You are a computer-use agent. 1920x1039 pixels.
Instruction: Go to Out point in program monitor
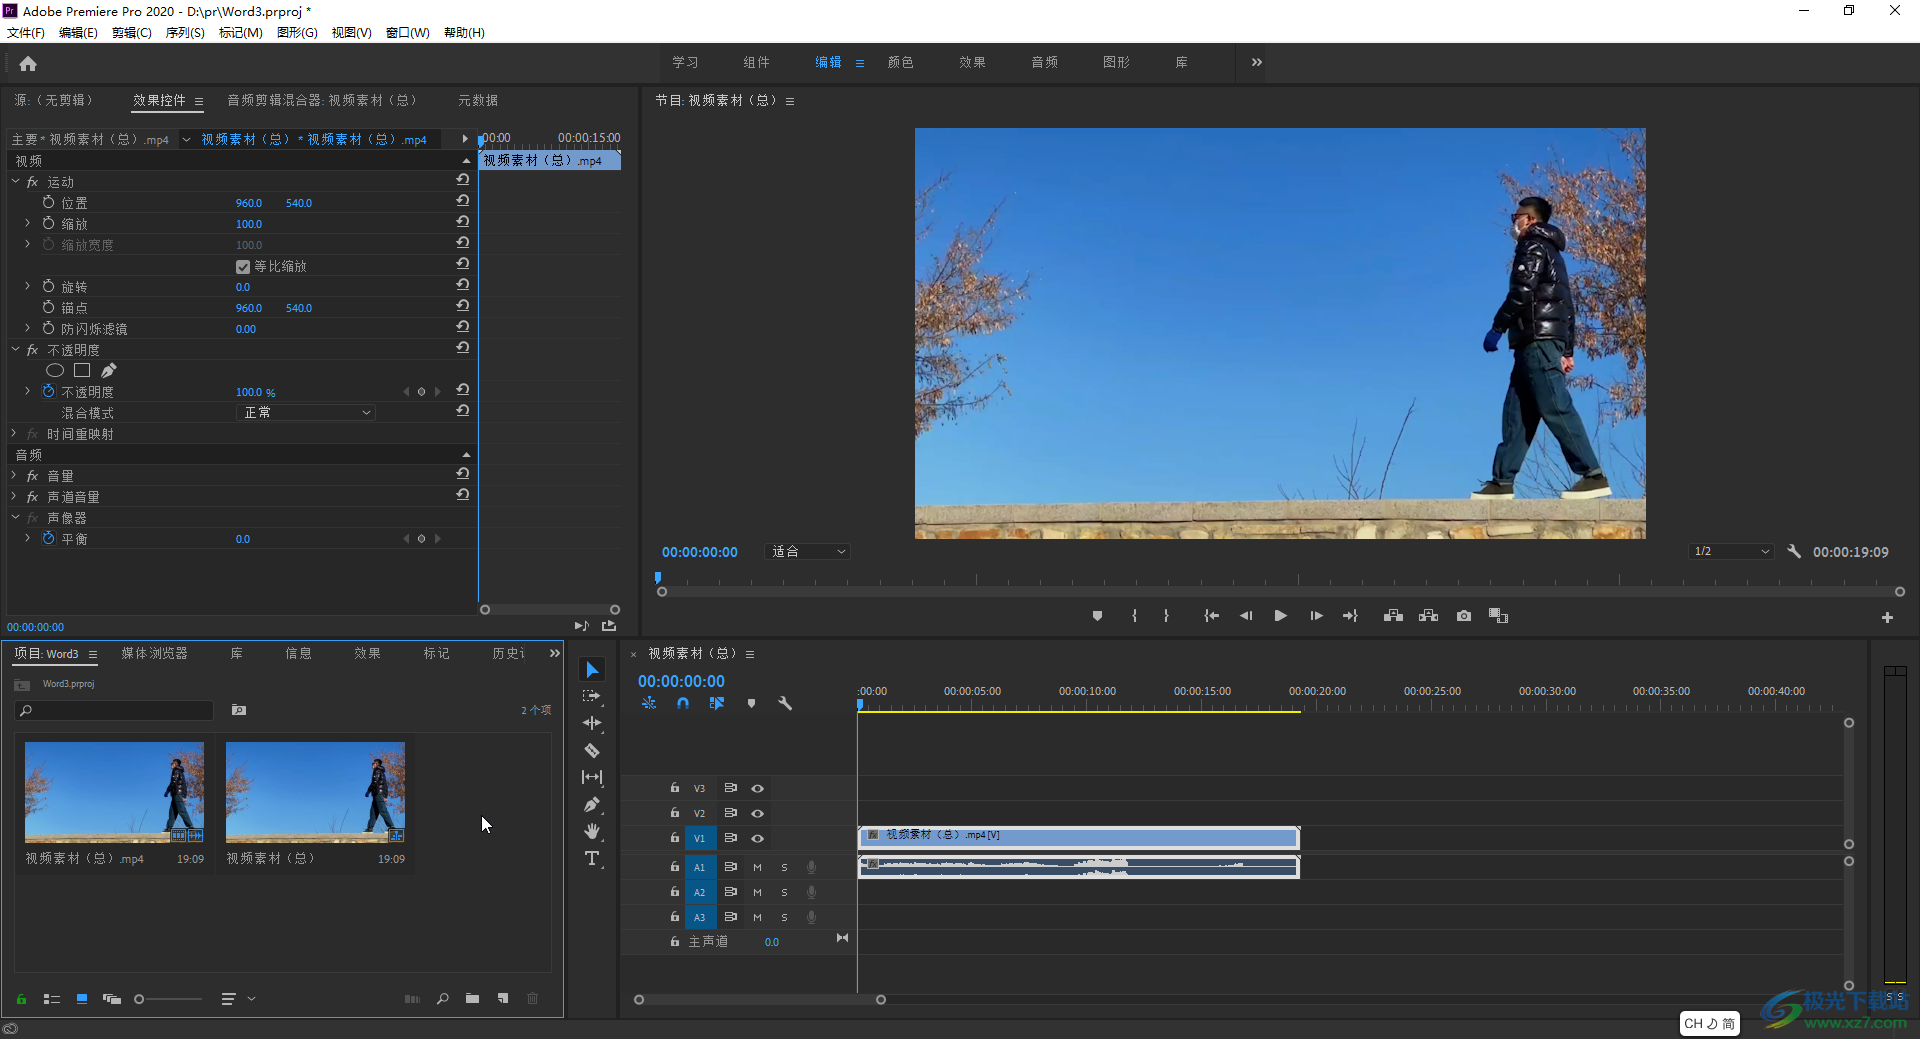coord(1350,616)
